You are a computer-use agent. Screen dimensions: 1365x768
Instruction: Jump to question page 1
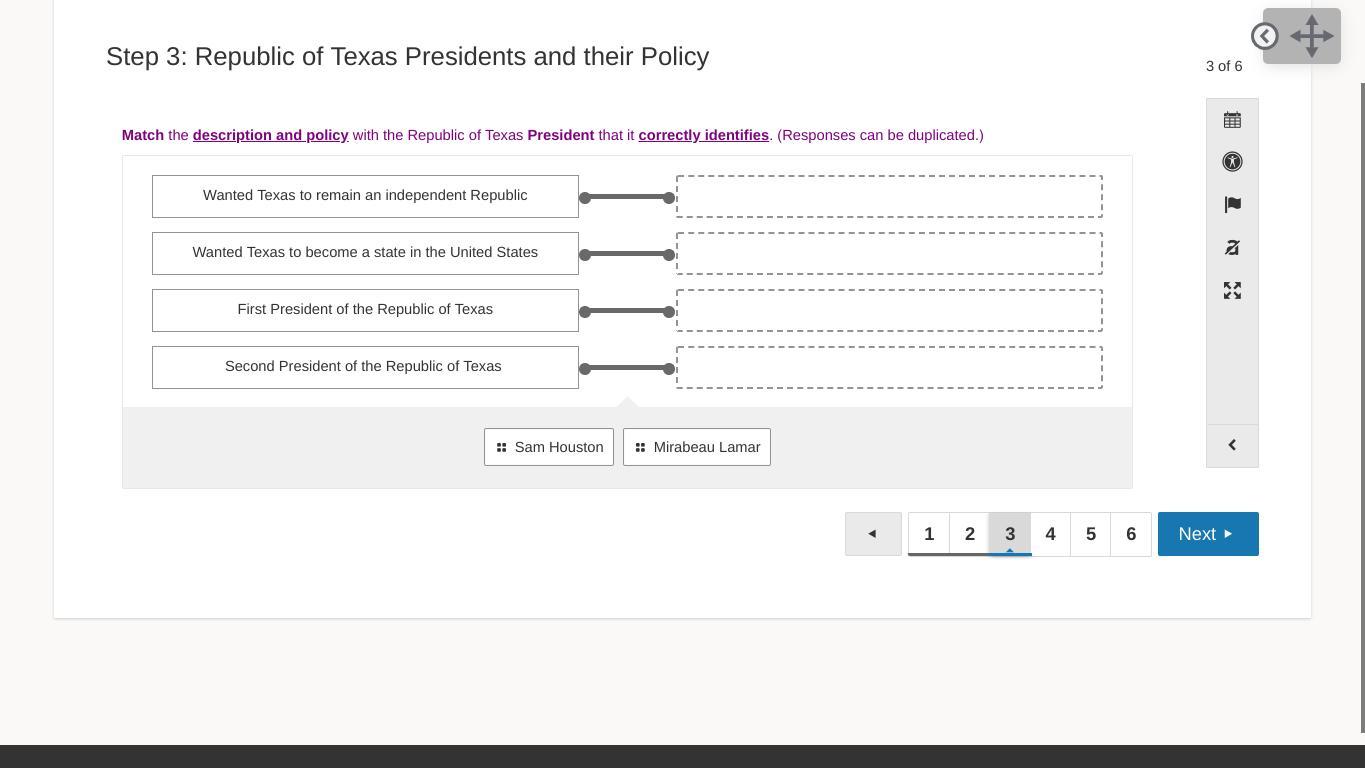929,534
